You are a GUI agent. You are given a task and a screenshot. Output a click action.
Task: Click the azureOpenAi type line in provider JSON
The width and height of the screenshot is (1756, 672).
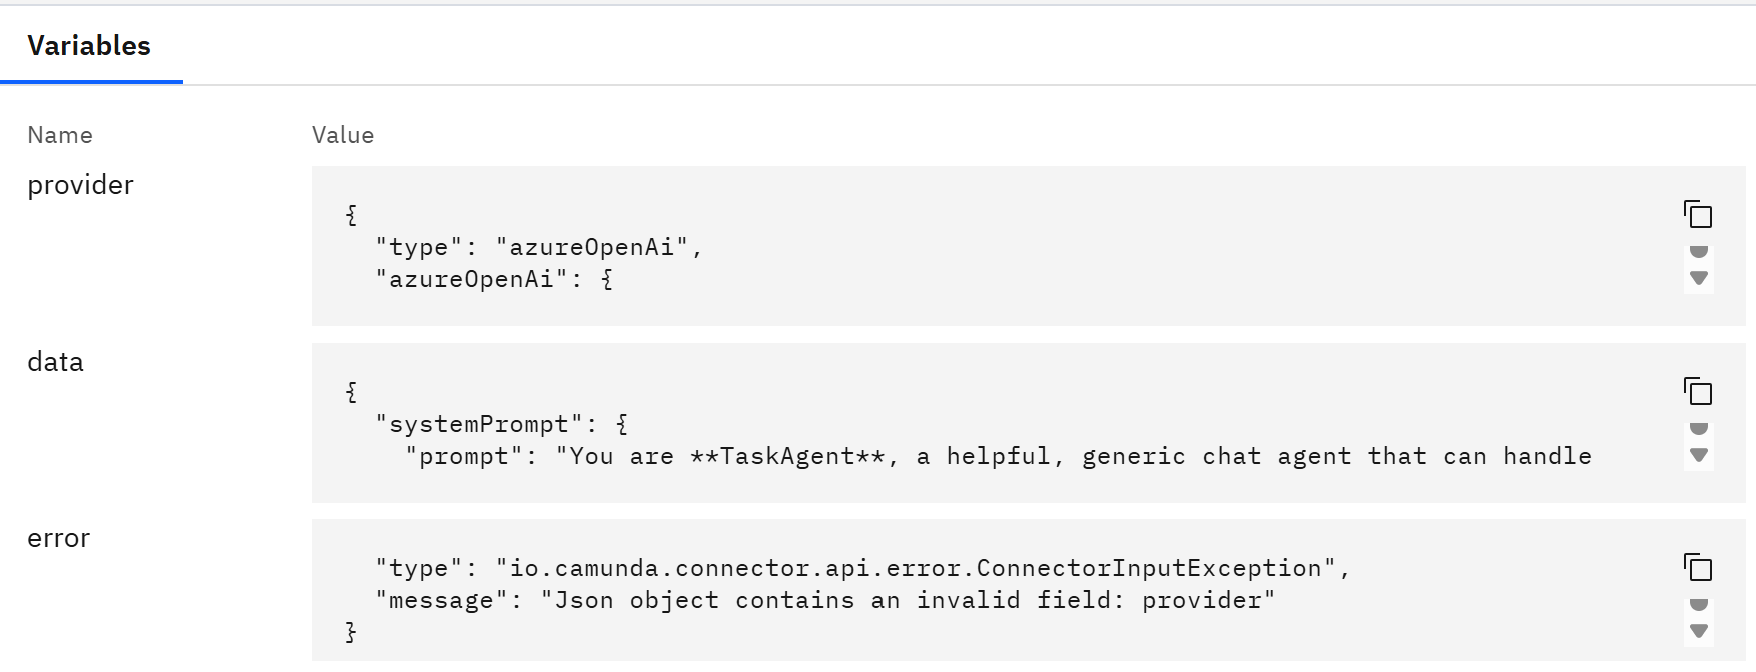[x=539, y=247]
